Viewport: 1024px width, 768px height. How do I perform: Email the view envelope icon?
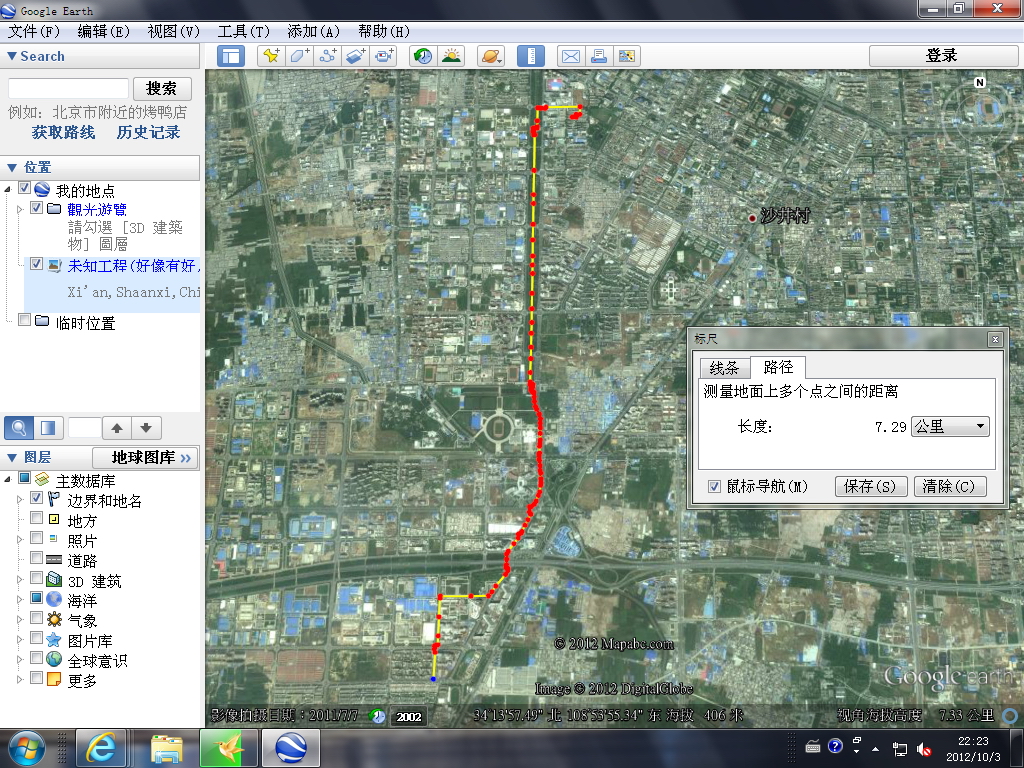(570, 56)
